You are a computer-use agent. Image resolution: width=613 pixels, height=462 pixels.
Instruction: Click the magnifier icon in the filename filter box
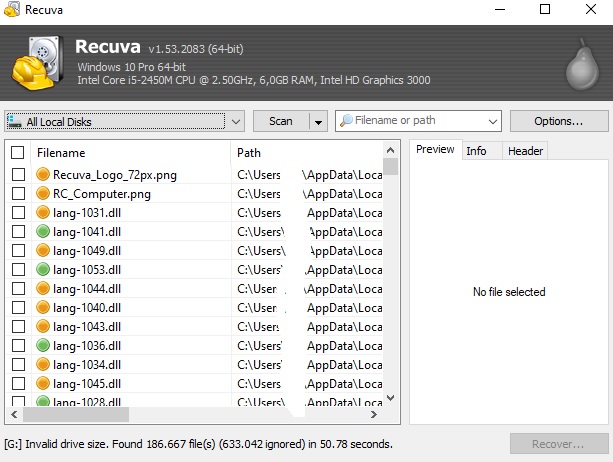[346, 121]
